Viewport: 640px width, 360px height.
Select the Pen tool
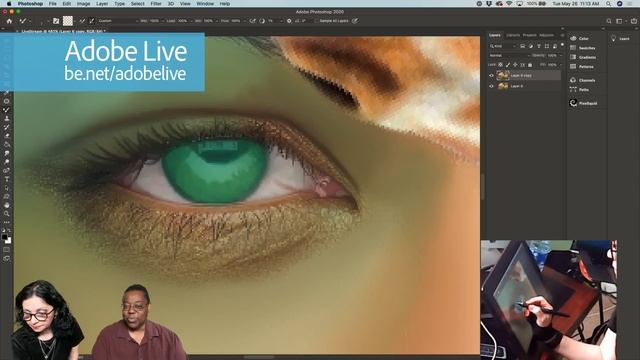click(x=7, y=171)
